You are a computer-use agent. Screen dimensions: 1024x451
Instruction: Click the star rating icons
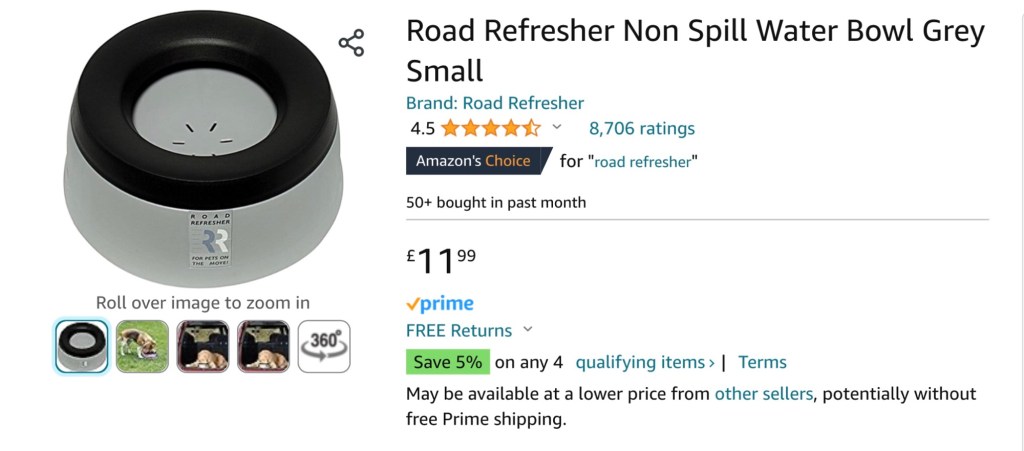tap(490, 128)
